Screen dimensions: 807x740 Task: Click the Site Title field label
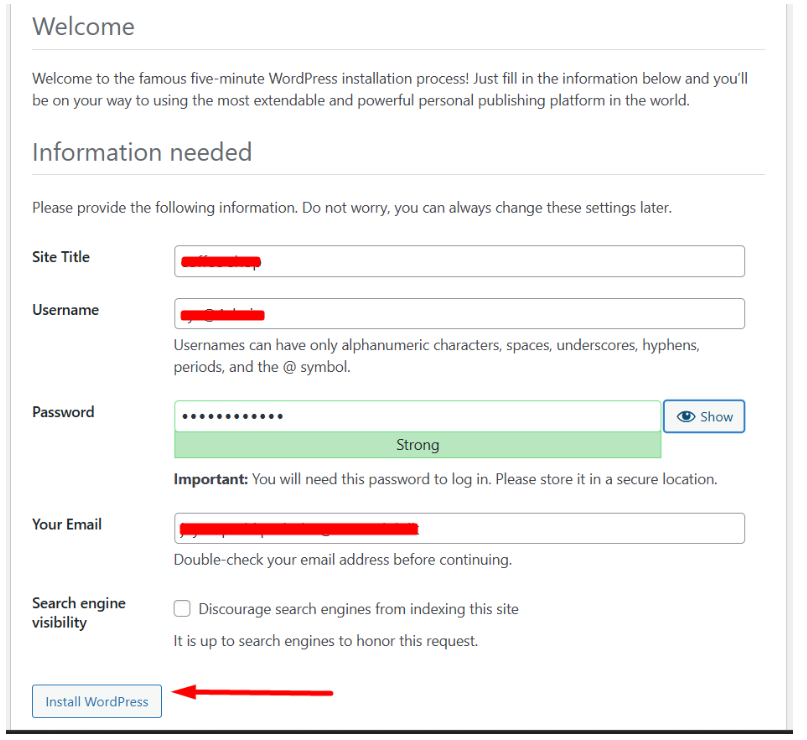[x=61, y=257]
